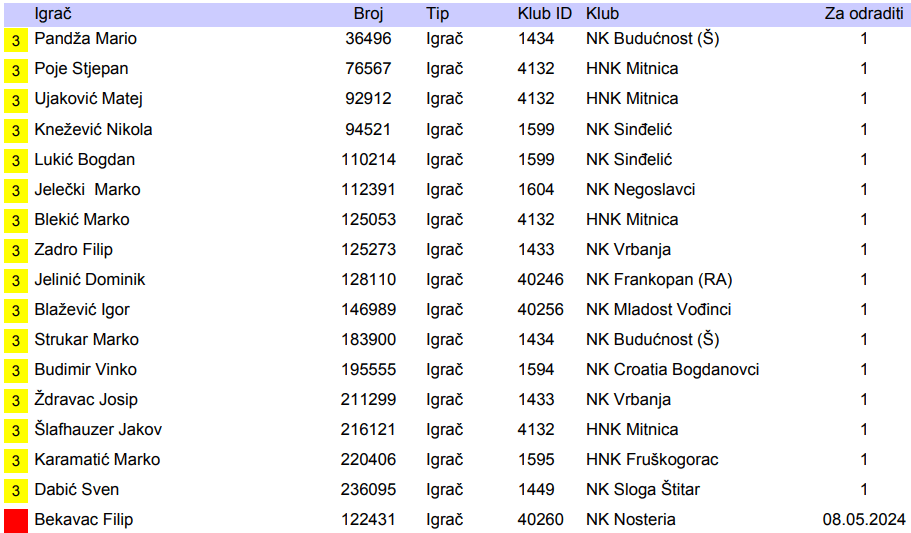Click club name NK Croatia Bogdanovci
This screenshot has width=911, height=533.
(x=672, y=370)
